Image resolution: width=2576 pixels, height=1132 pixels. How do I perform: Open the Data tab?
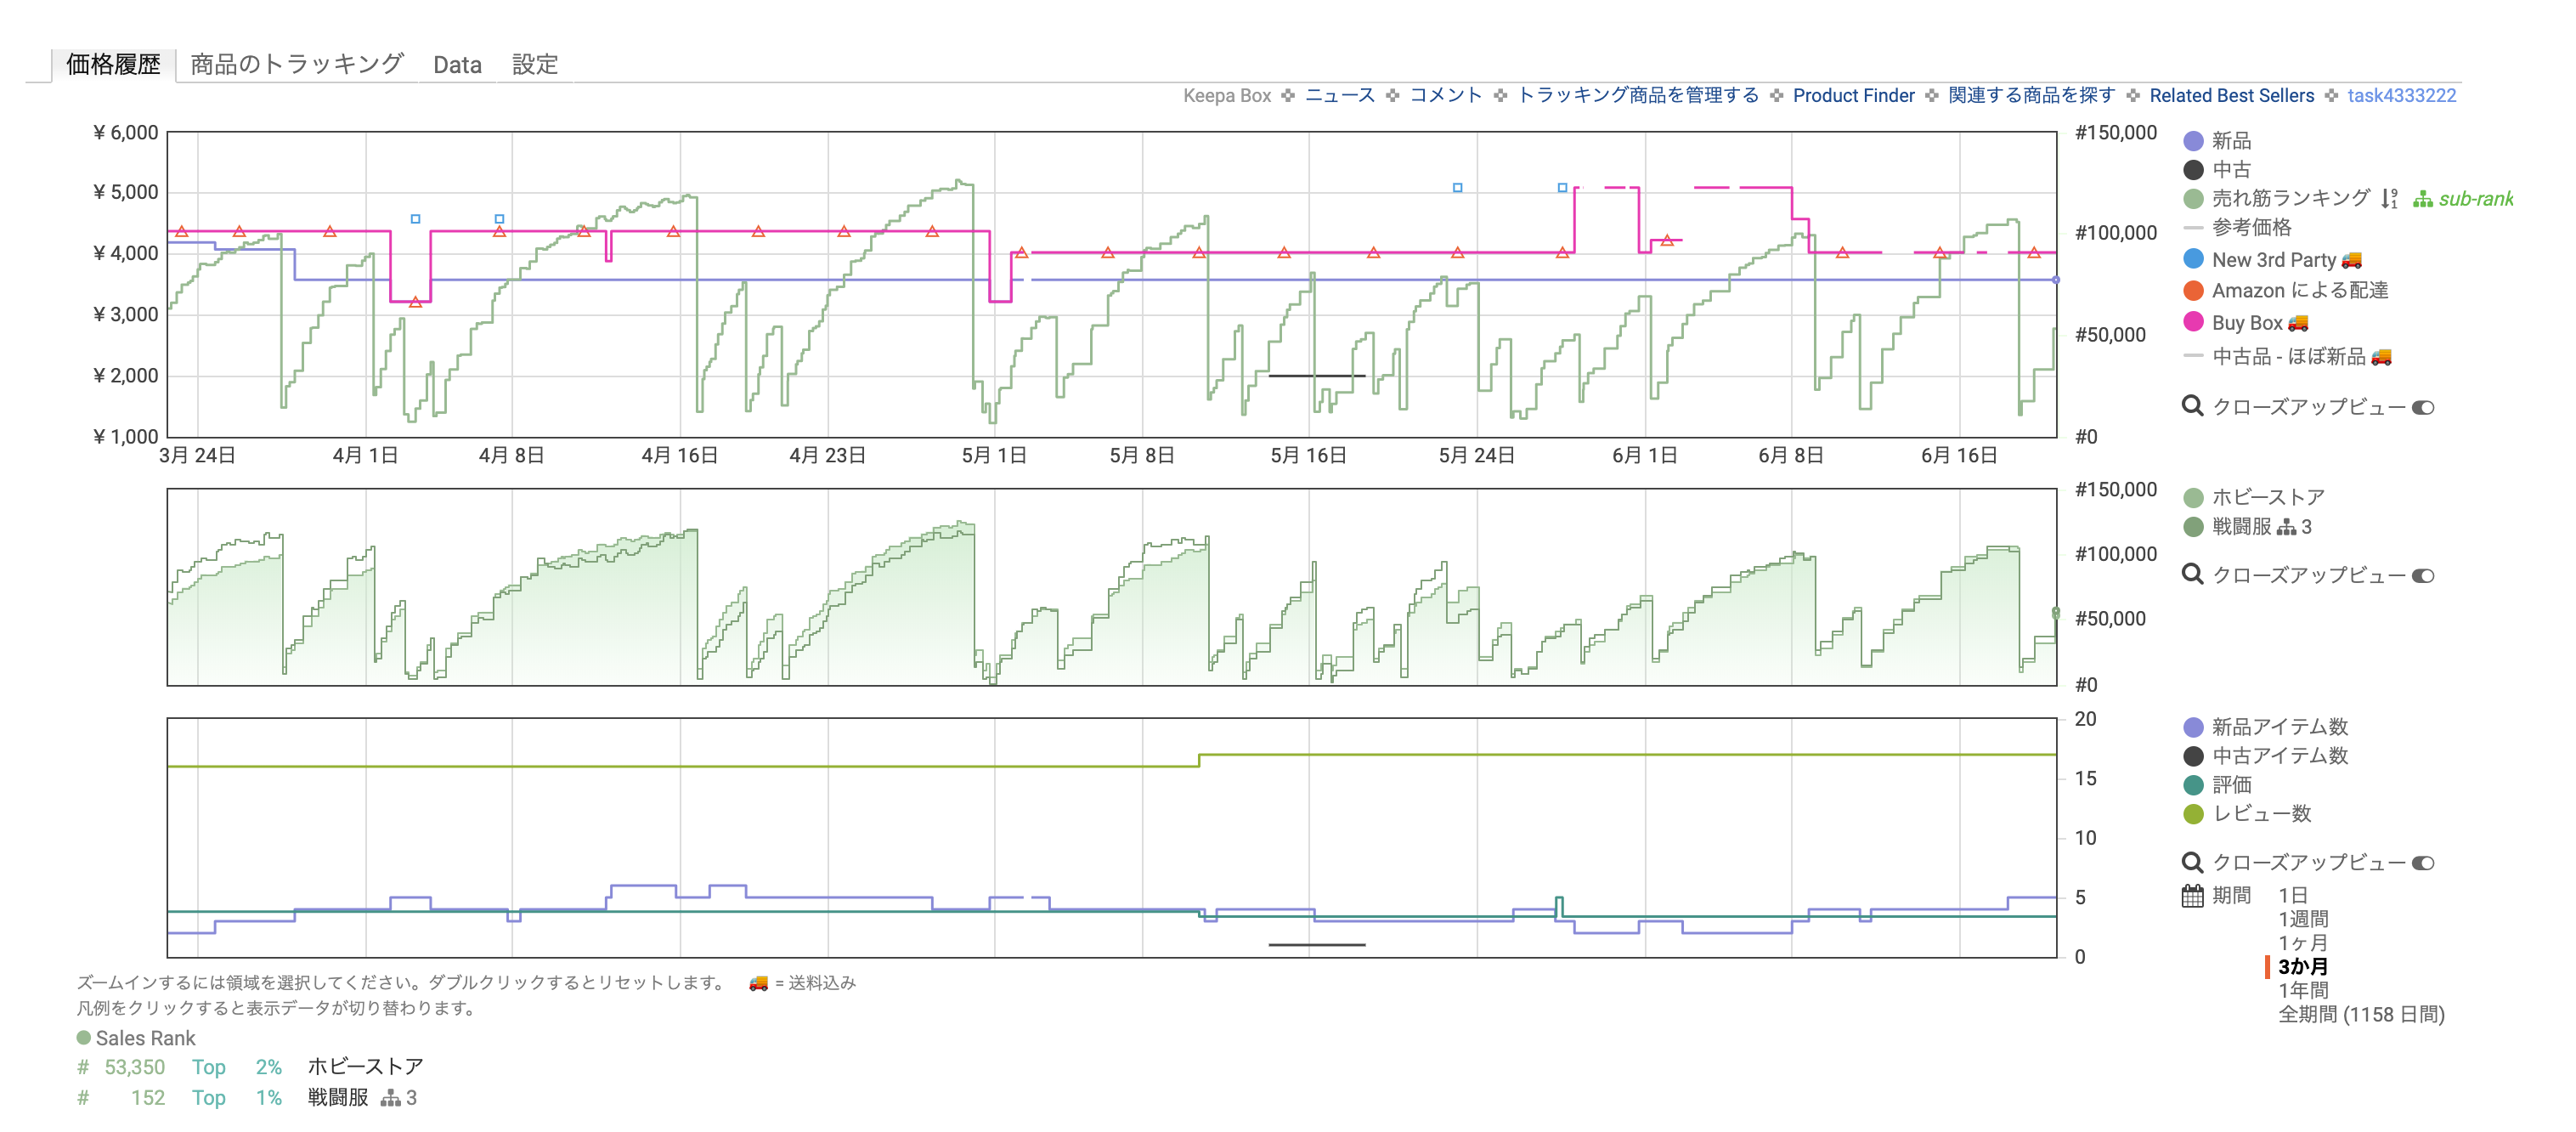click(457, 65)
